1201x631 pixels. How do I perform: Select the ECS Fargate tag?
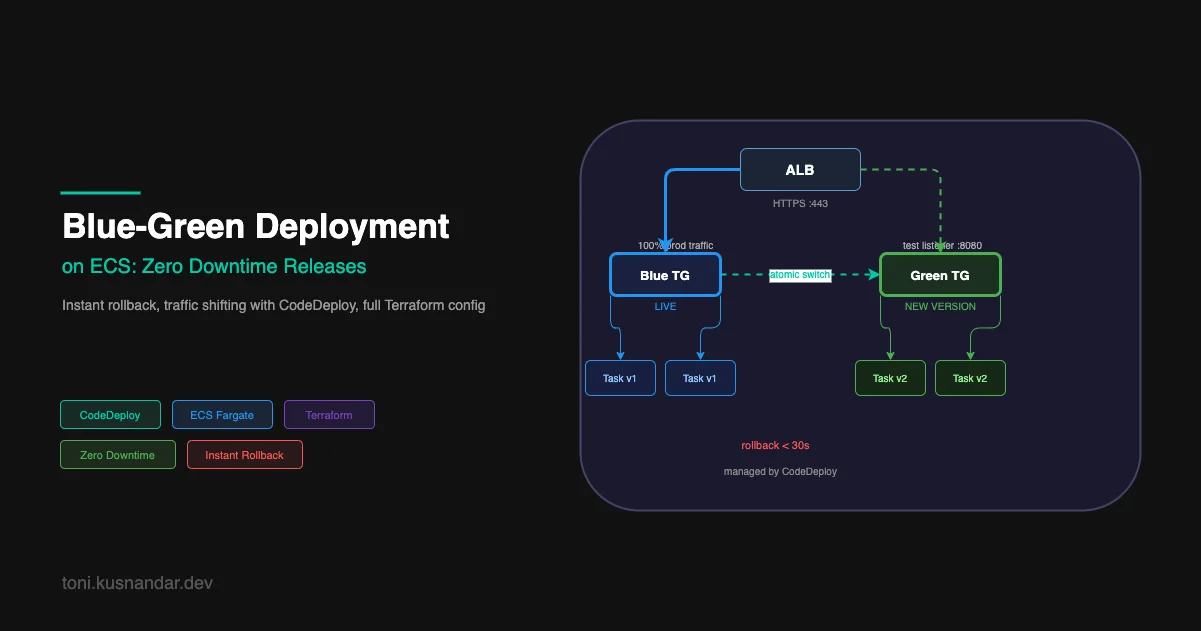(222, 415)
